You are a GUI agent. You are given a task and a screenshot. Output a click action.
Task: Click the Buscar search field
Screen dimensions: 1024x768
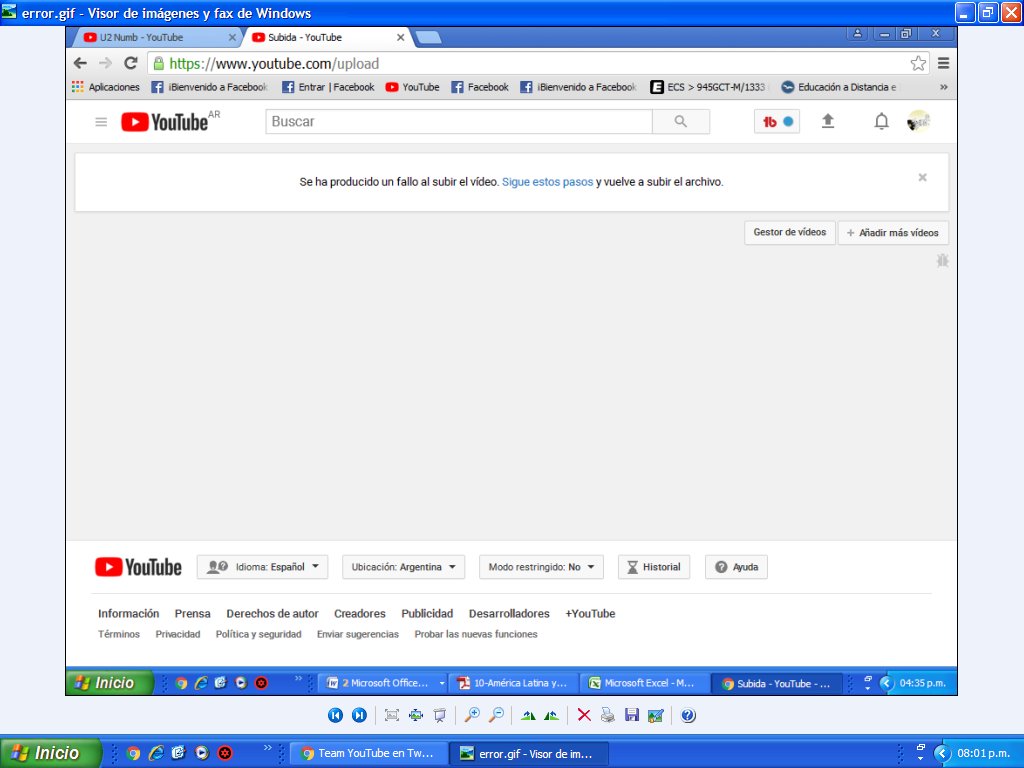click(x=459, y=121)
